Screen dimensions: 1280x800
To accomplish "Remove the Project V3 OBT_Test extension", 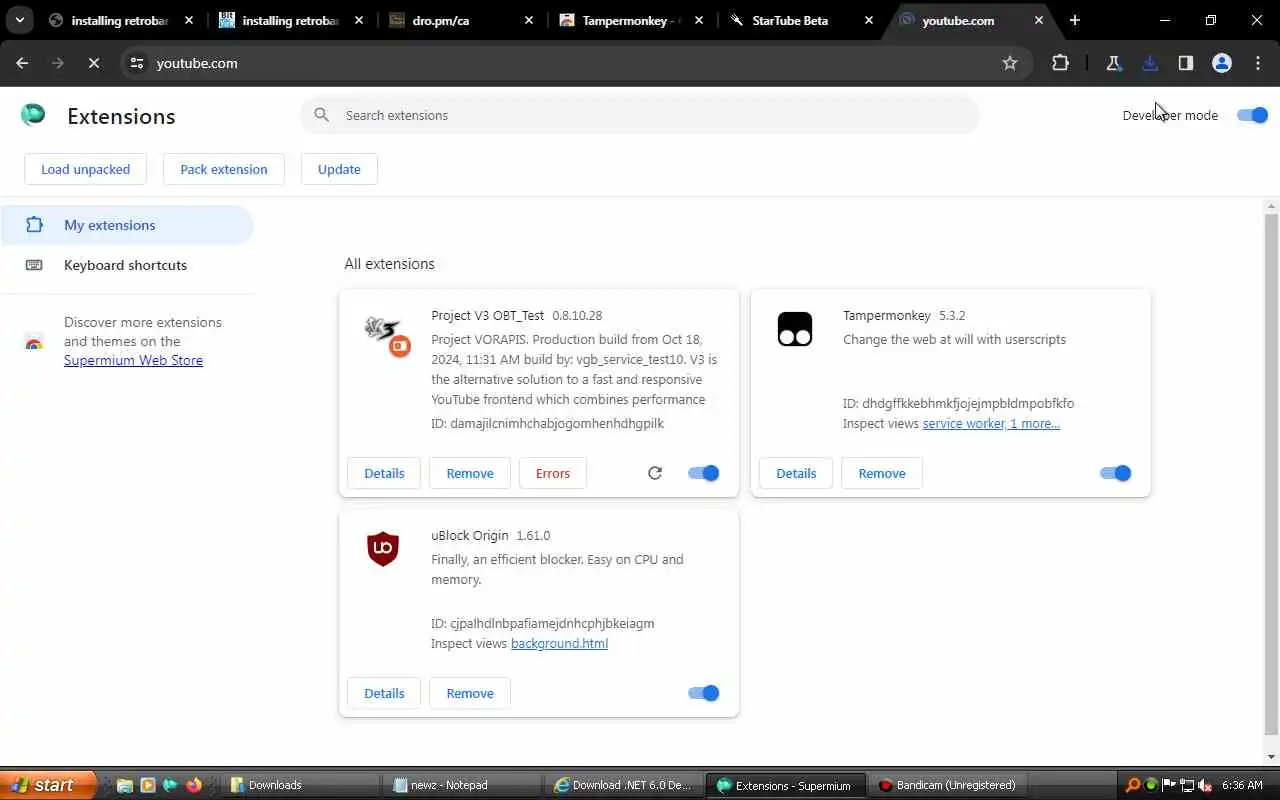I will [x=470, y=473].
